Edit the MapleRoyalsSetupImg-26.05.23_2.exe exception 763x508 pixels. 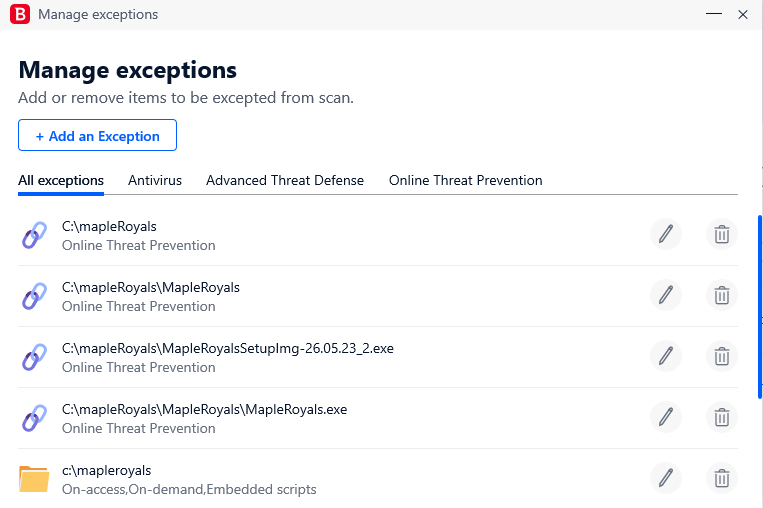coord(666,356)
